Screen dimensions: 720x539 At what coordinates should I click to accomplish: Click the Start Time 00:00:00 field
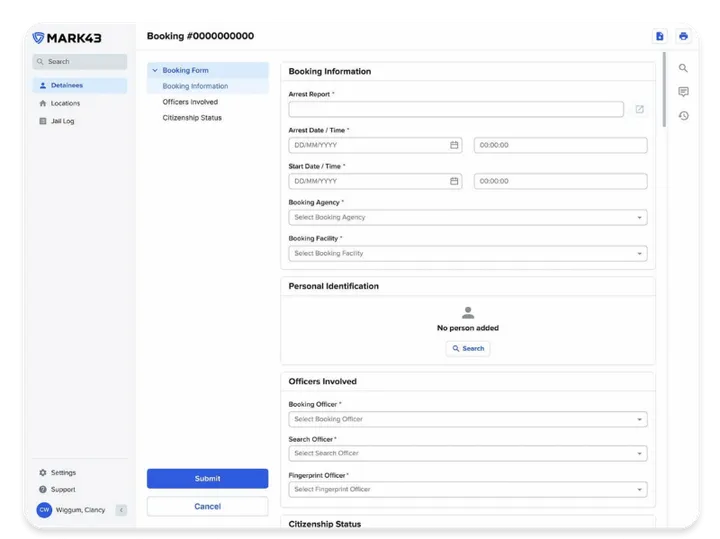(561, 181)
